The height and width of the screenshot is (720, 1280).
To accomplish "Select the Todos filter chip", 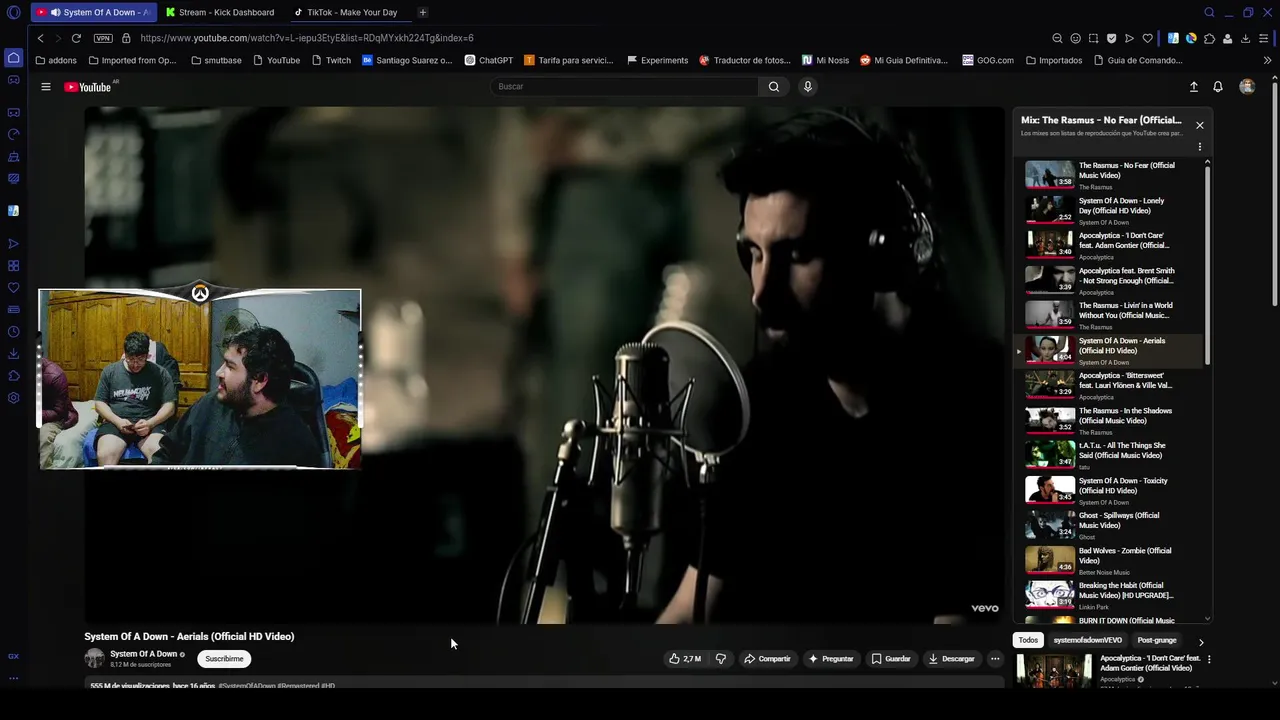I will tap(1028, 640).
